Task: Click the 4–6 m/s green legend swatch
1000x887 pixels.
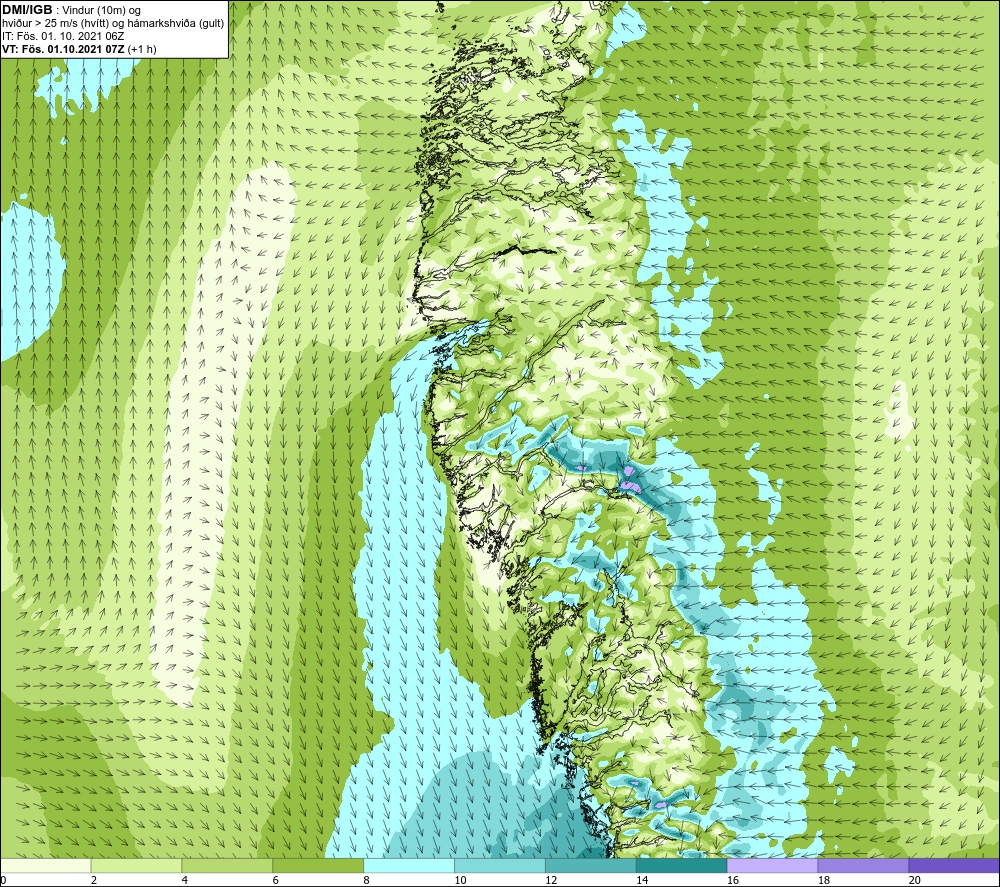Action: [x=227, y=865]
